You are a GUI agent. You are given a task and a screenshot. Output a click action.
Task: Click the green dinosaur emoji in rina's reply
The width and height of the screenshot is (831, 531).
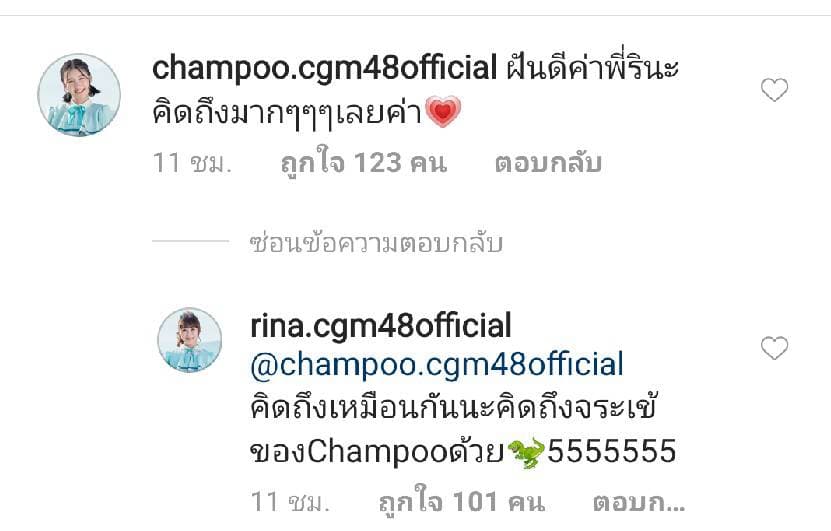tap(526, 453)
